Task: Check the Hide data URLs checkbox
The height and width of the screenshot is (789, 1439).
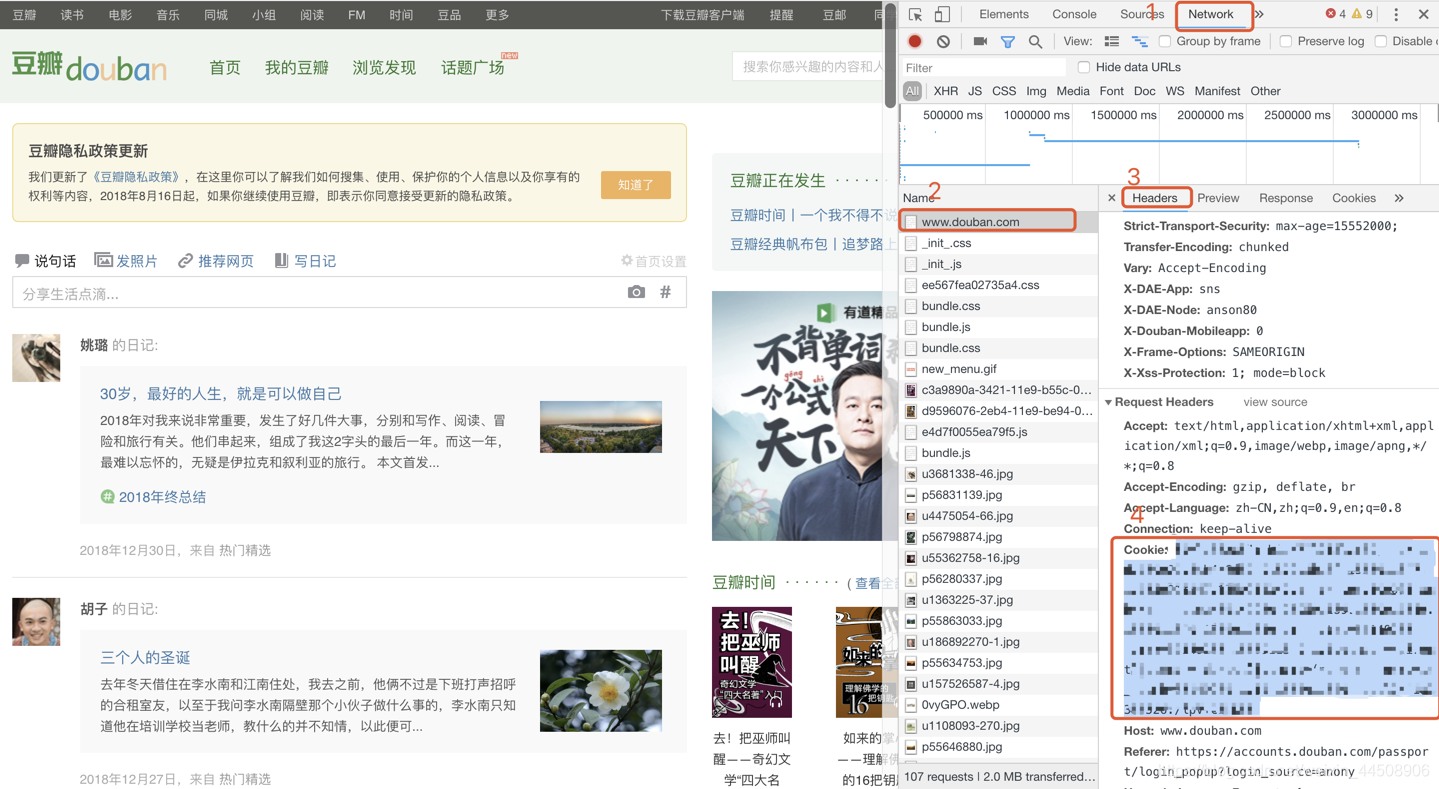Action: (1084, 67)
